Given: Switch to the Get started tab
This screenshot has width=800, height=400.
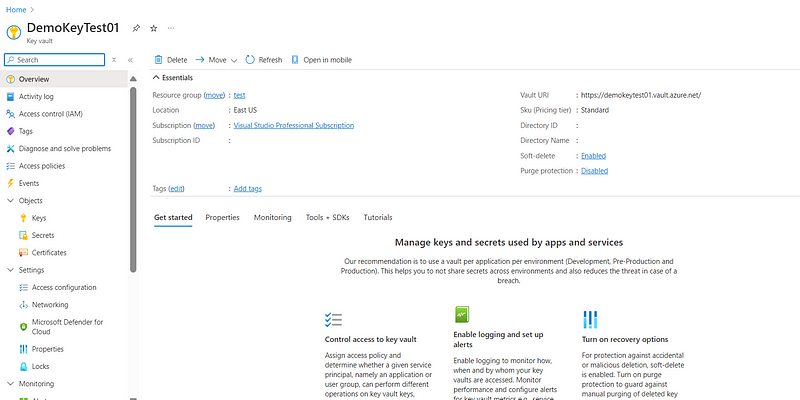Looking at the screenshot, I should (x=173, y=217).
